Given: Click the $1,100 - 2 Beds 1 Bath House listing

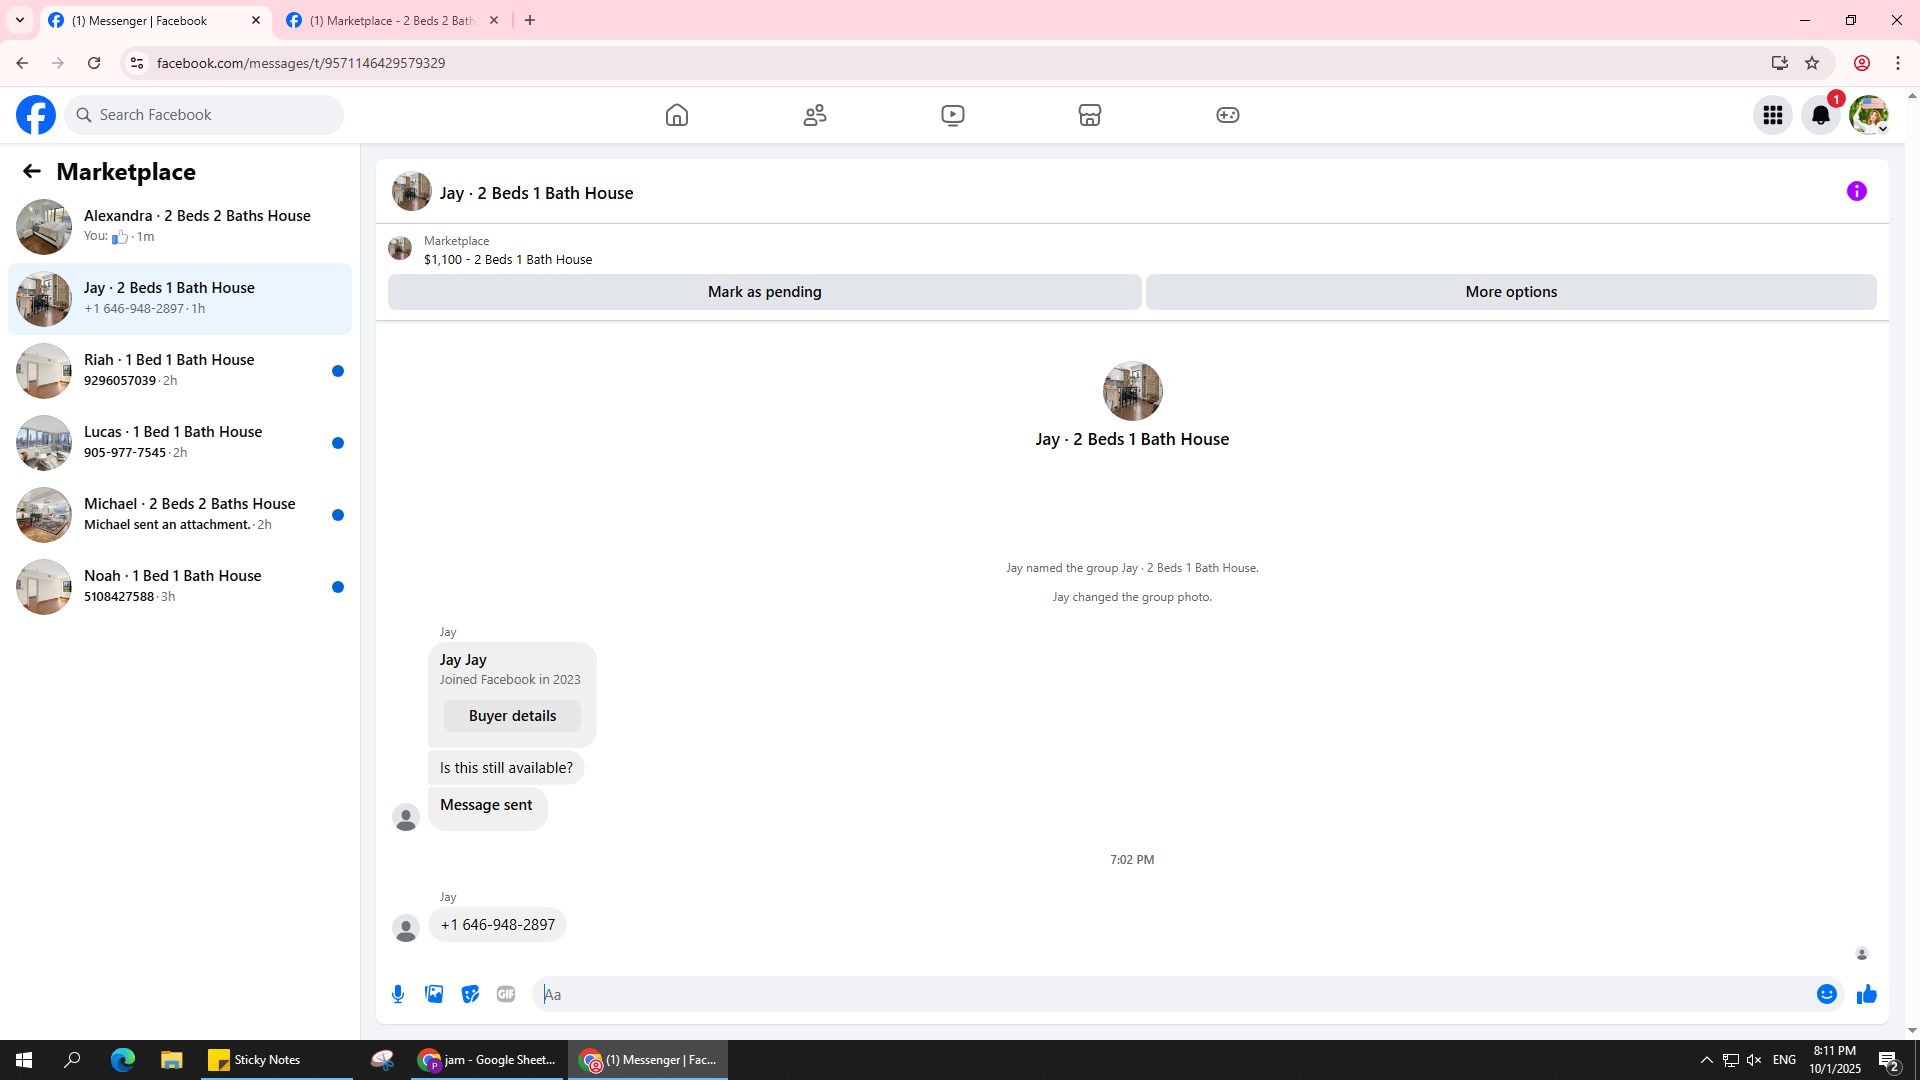Looking at the screenshot, I should 508,260.
